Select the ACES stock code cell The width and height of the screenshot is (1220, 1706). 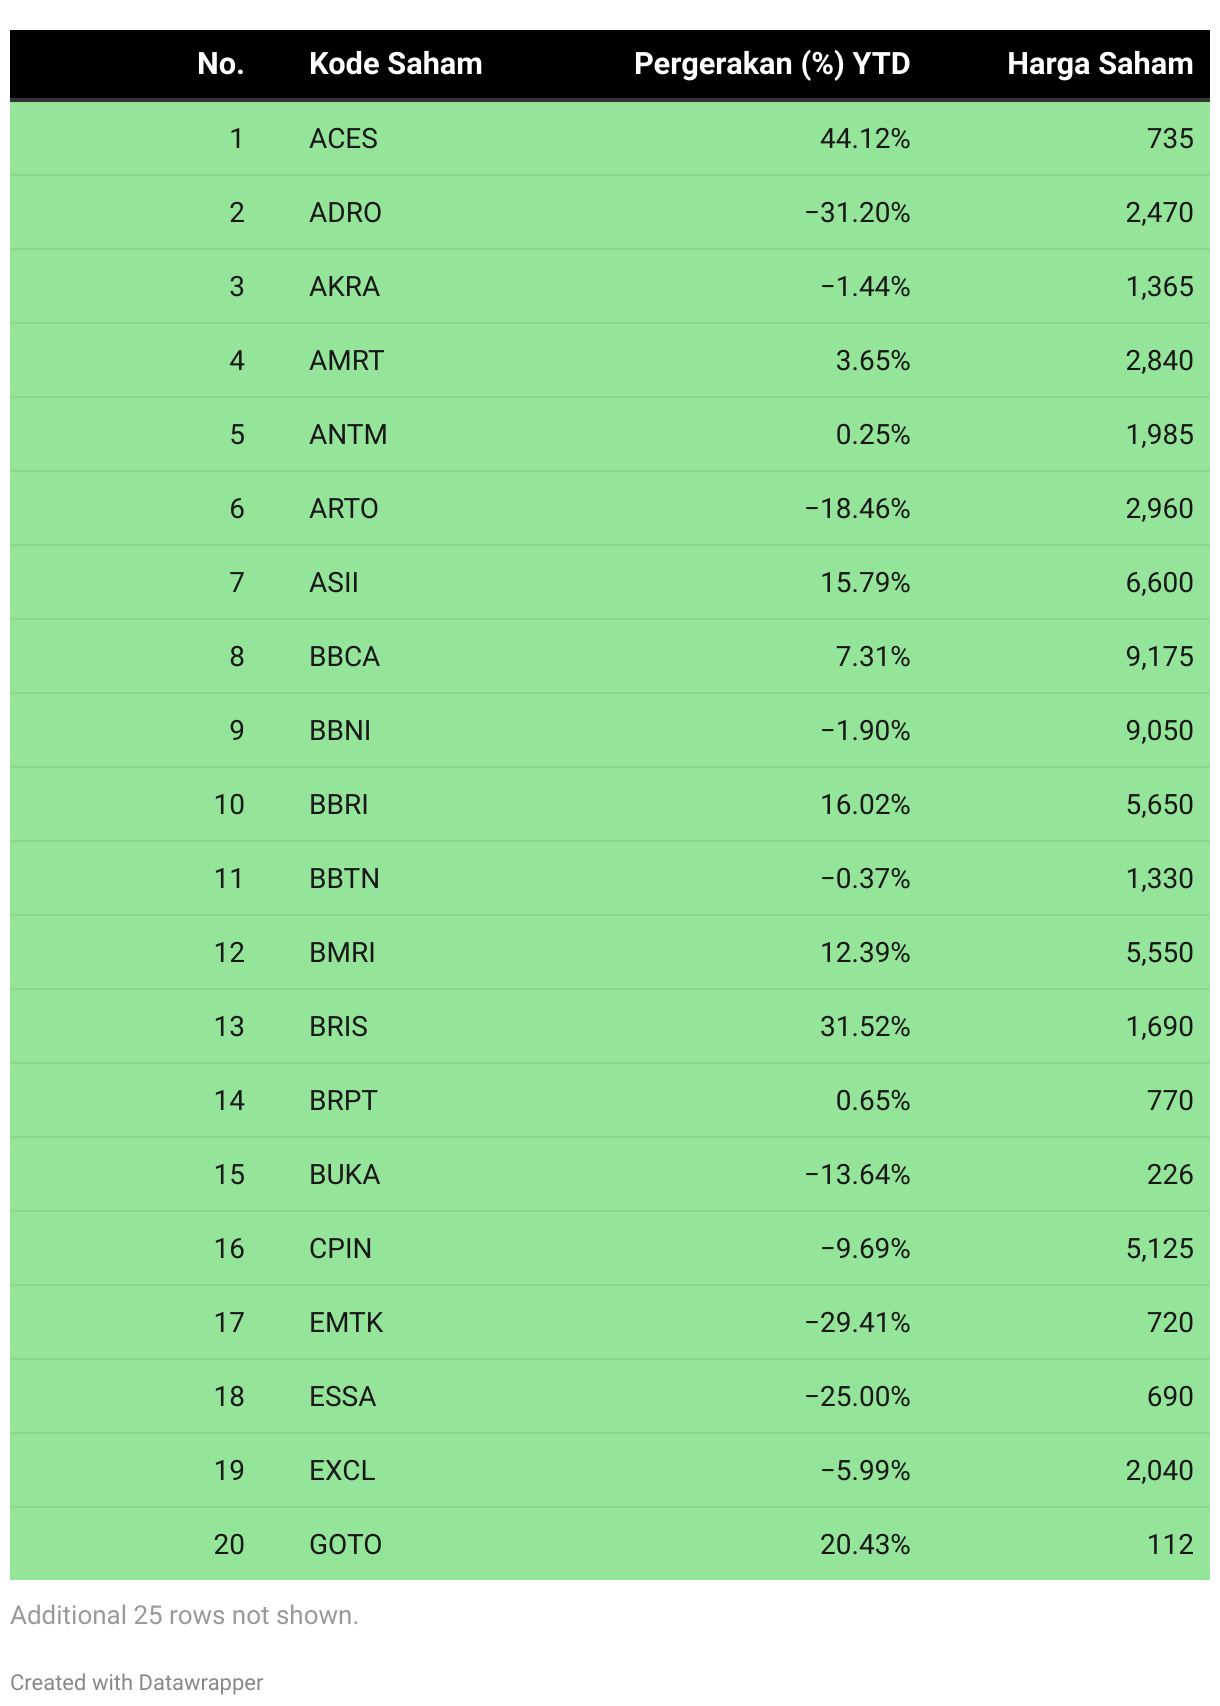pos(343,138)
